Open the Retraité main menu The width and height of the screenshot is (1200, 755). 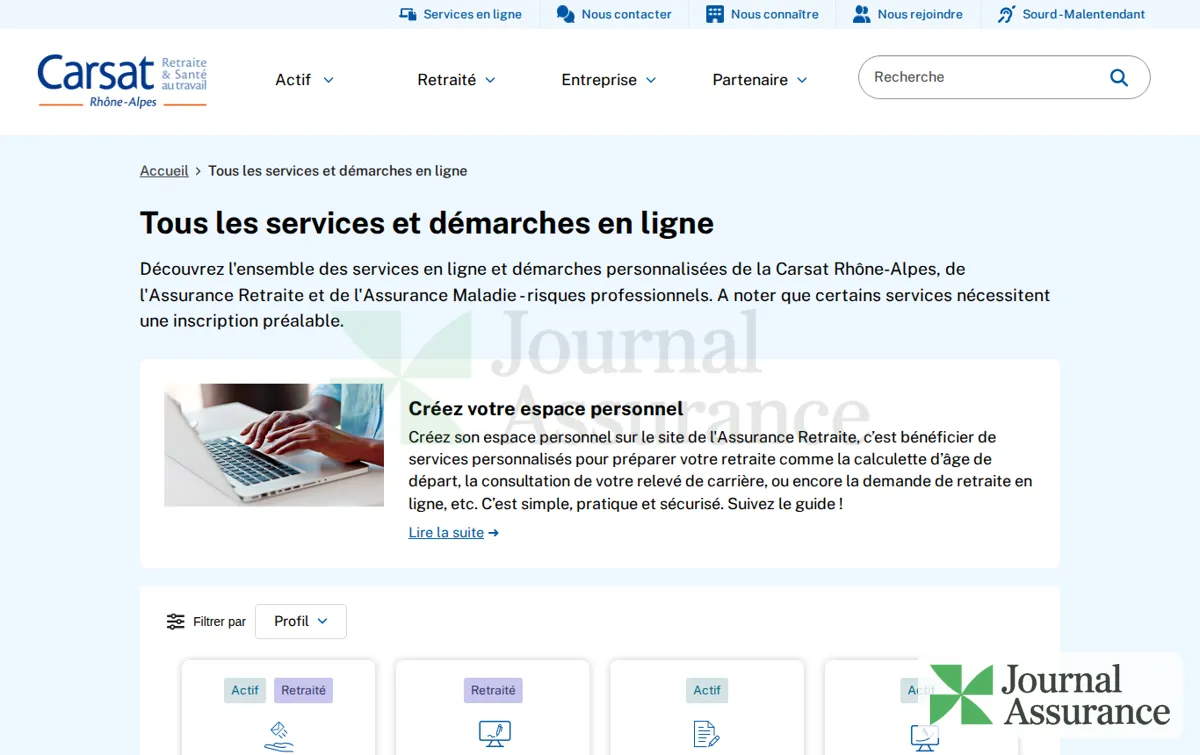point(456,80)
